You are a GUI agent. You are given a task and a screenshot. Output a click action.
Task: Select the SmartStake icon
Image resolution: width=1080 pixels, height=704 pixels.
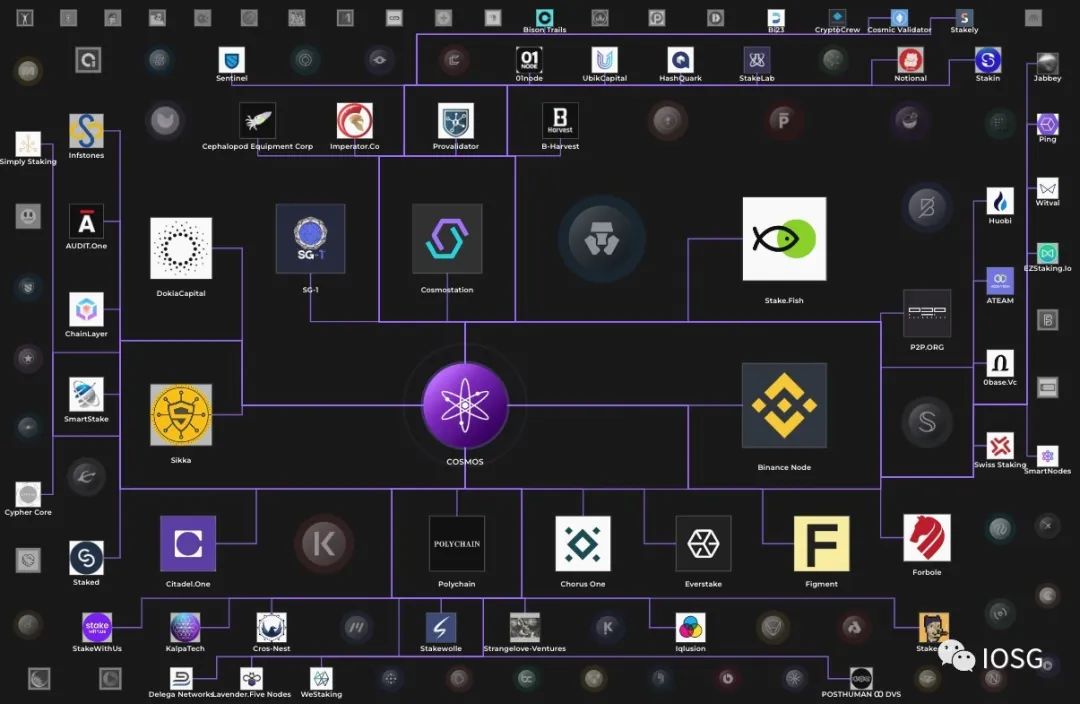[x=86, y=395]
